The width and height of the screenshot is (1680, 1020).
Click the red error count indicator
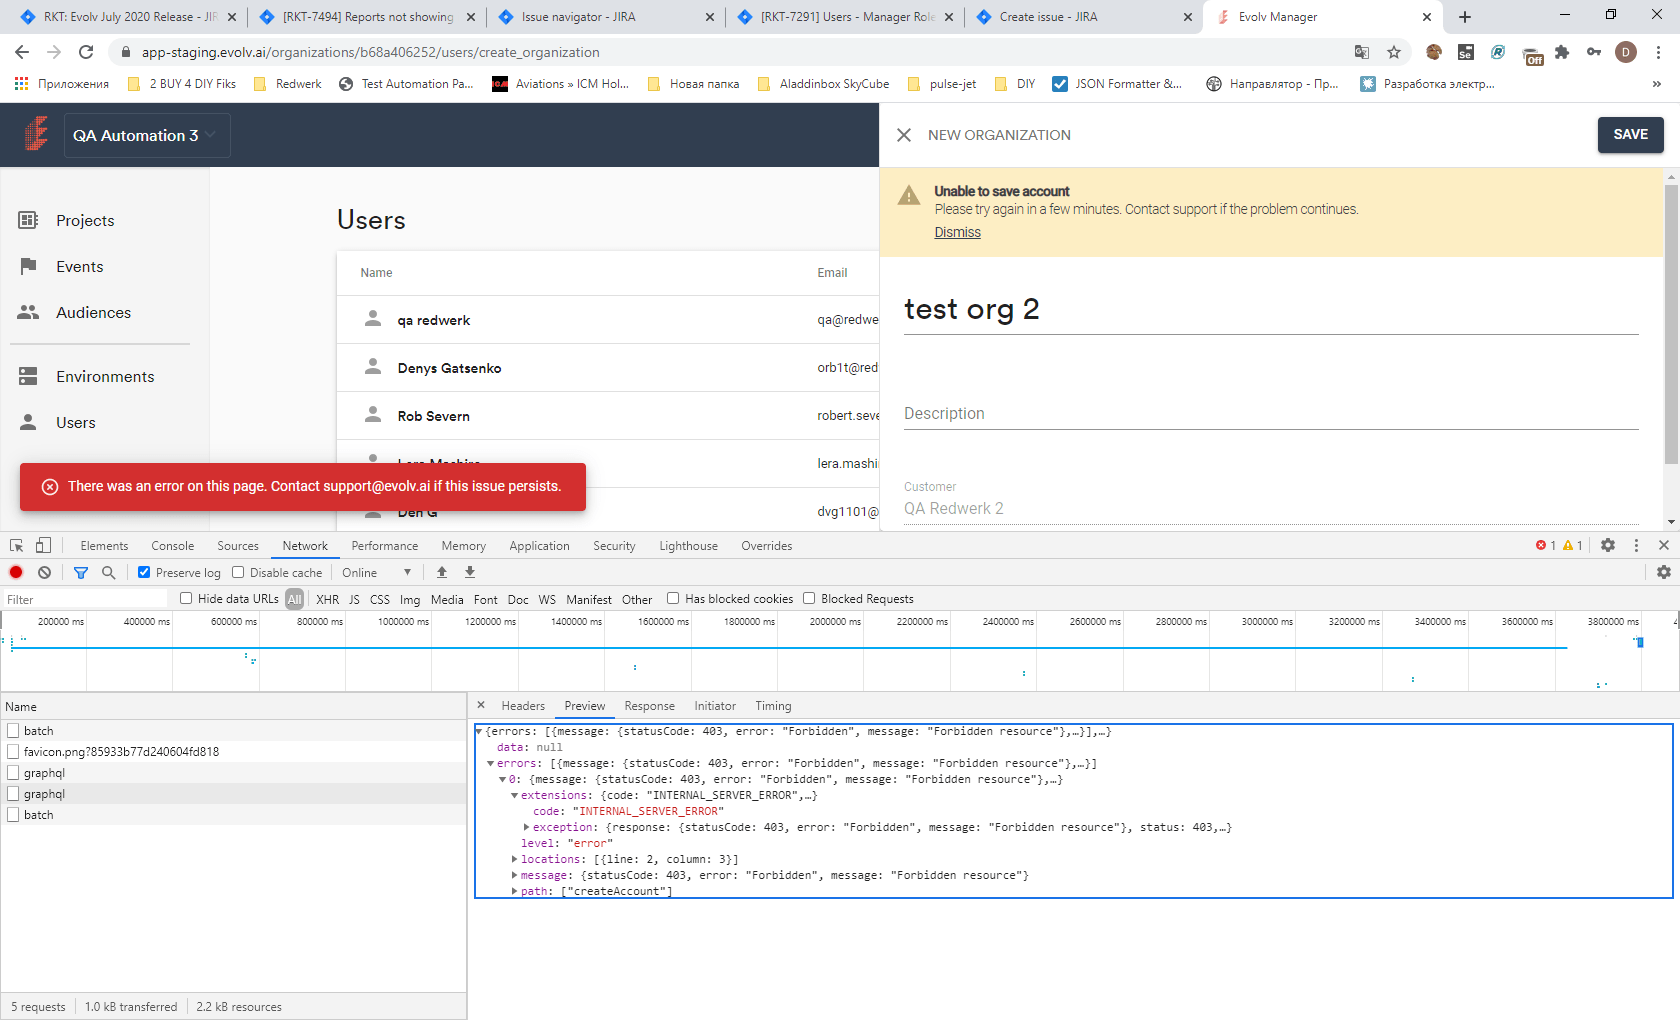click(x=1546, y=545)
